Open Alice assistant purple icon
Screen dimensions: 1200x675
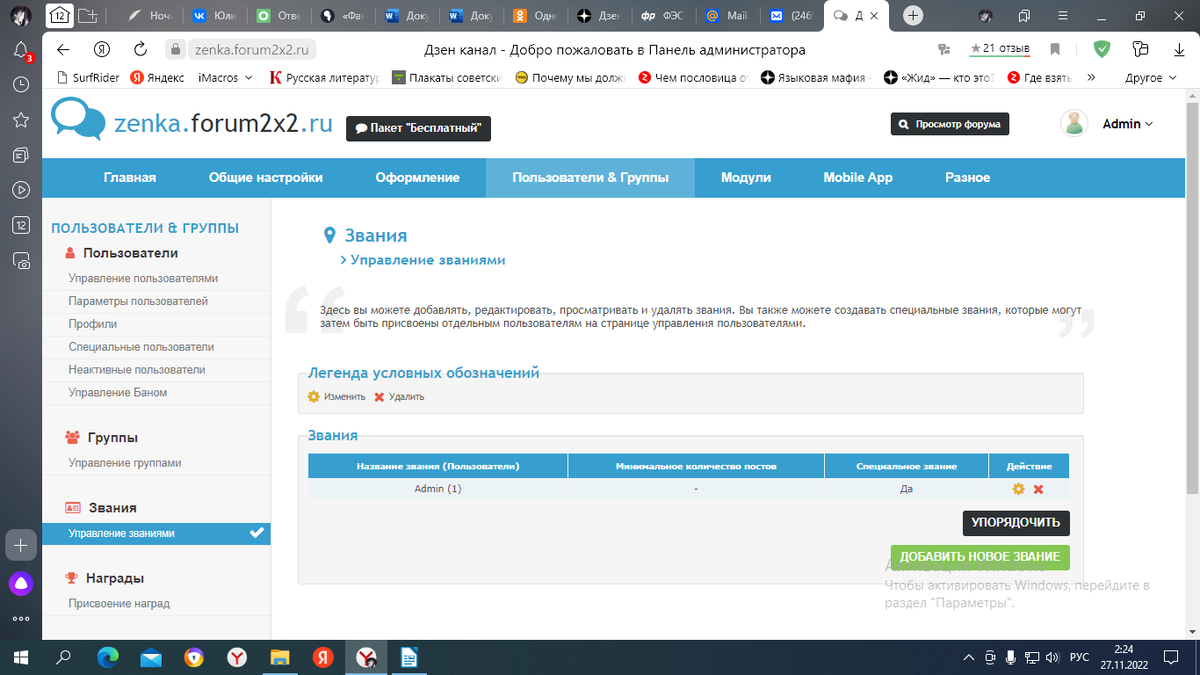tap(21, 584)
